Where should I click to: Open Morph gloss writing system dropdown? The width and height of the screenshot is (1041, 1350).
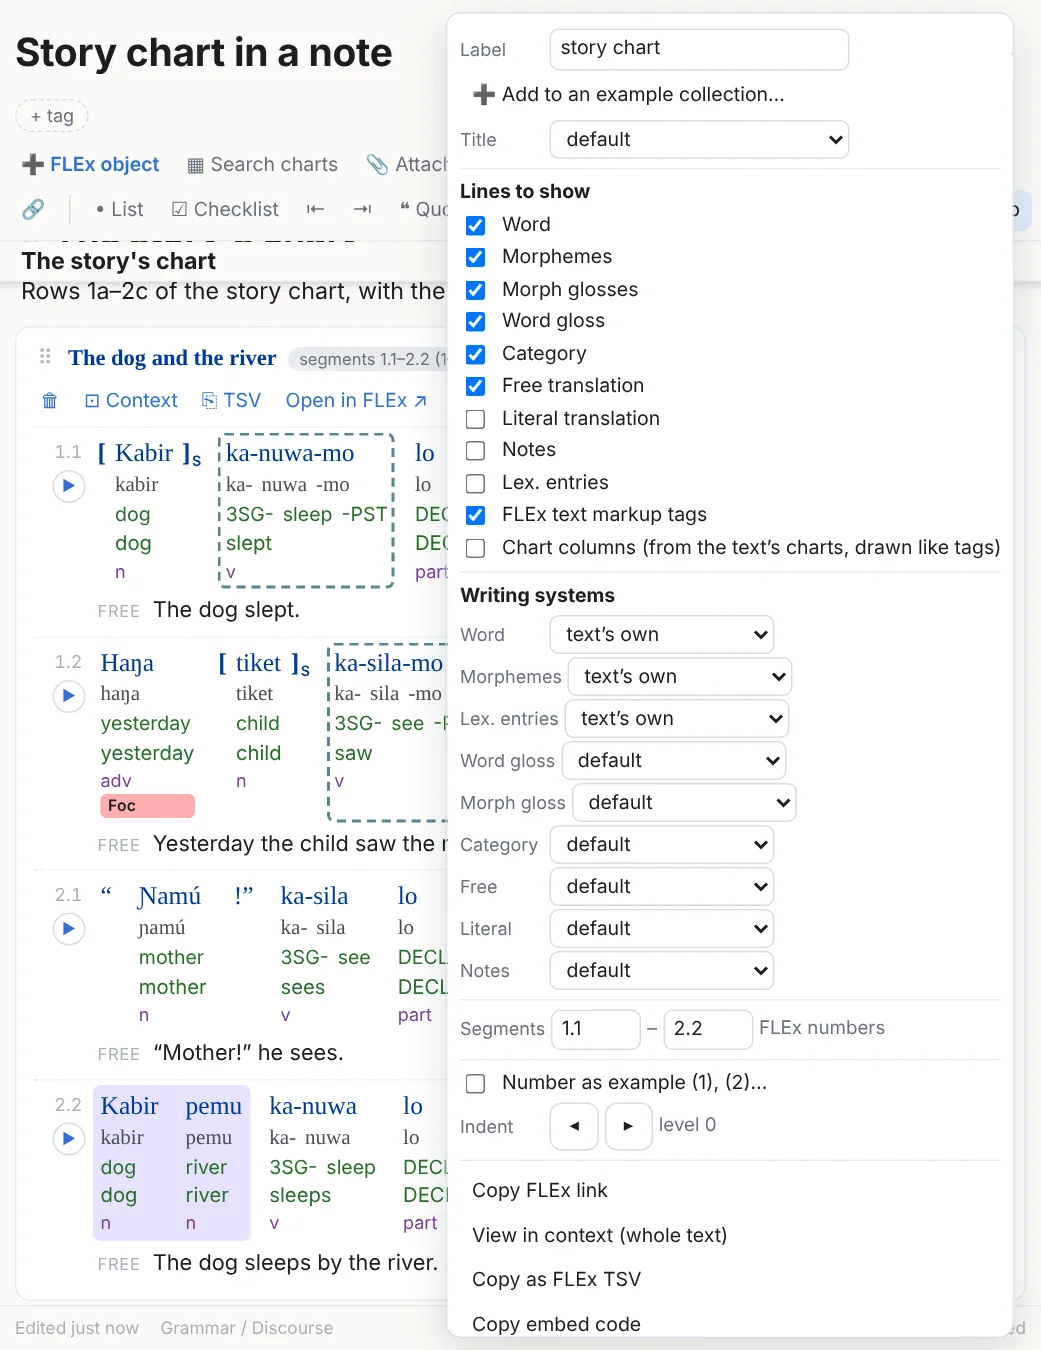[x=684, y=803]
